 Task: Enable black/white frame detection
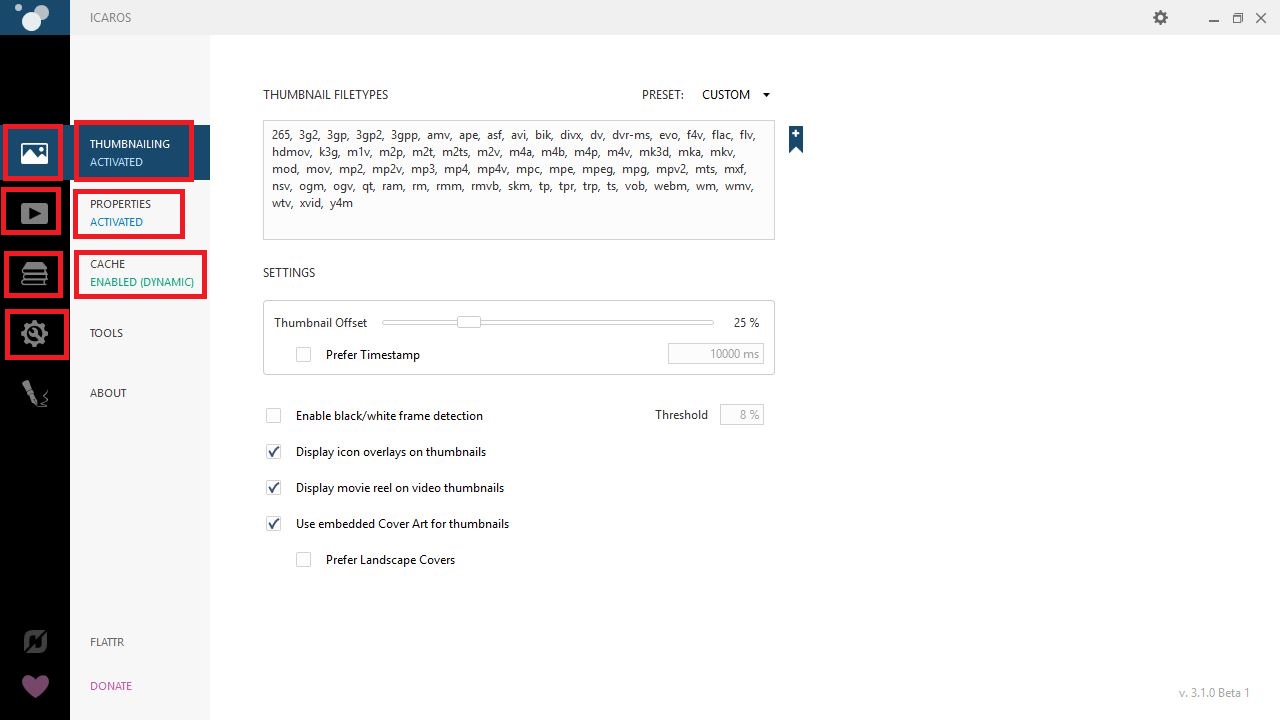273,415
